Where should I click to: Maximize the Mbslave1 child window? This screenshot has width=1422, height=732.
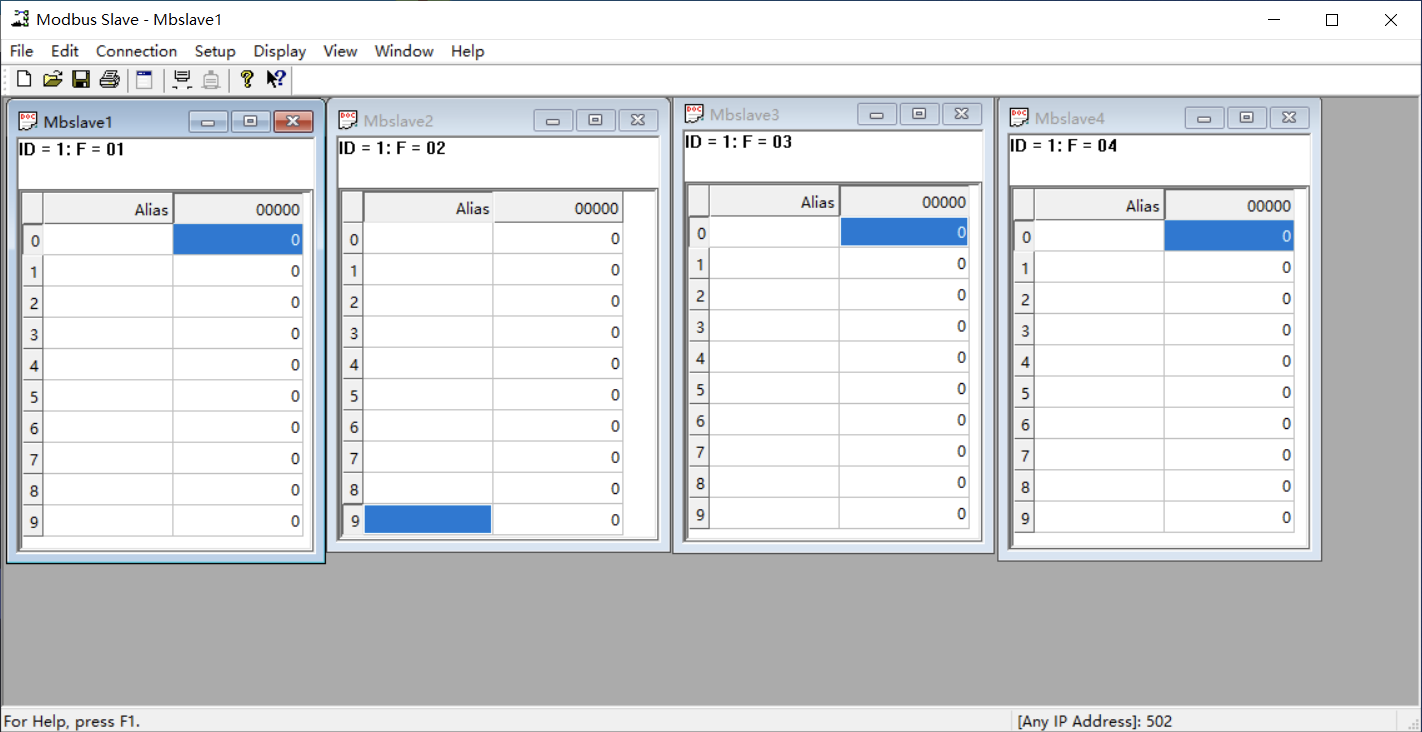point(251,121)
